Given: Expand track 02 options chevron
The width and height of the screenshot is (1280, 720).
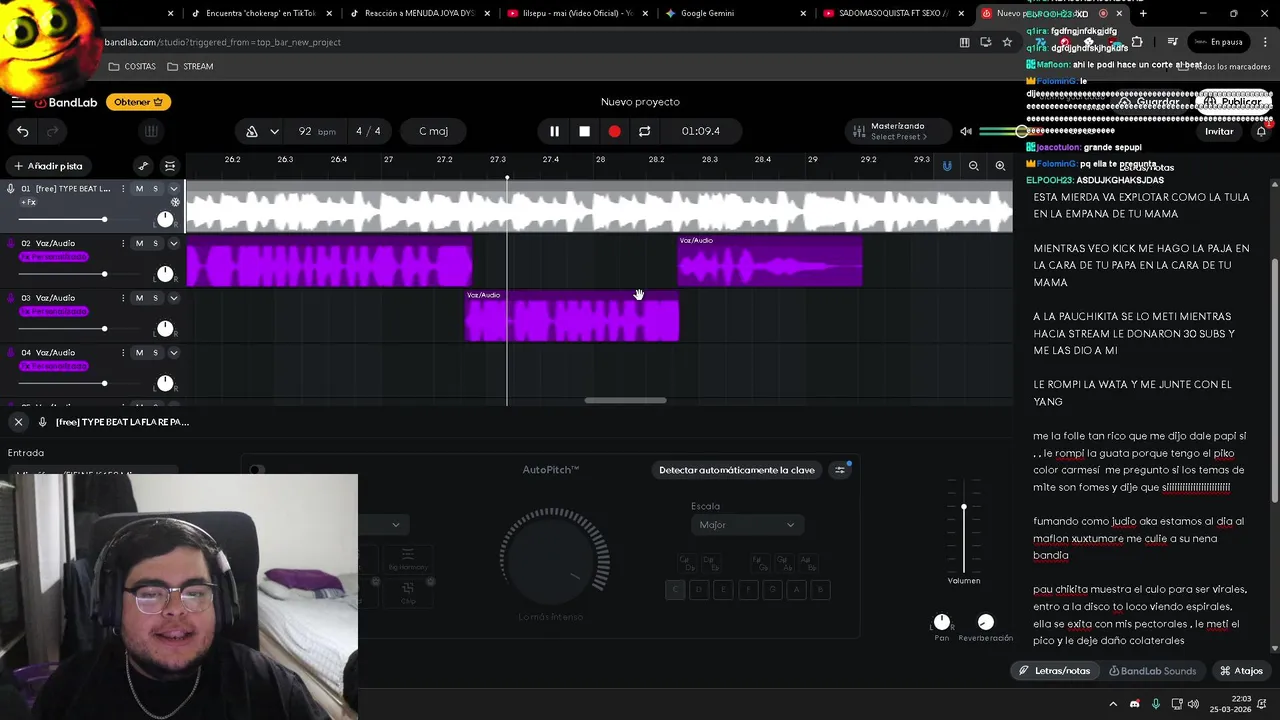Looking at the screenshot, I should 173,243.
